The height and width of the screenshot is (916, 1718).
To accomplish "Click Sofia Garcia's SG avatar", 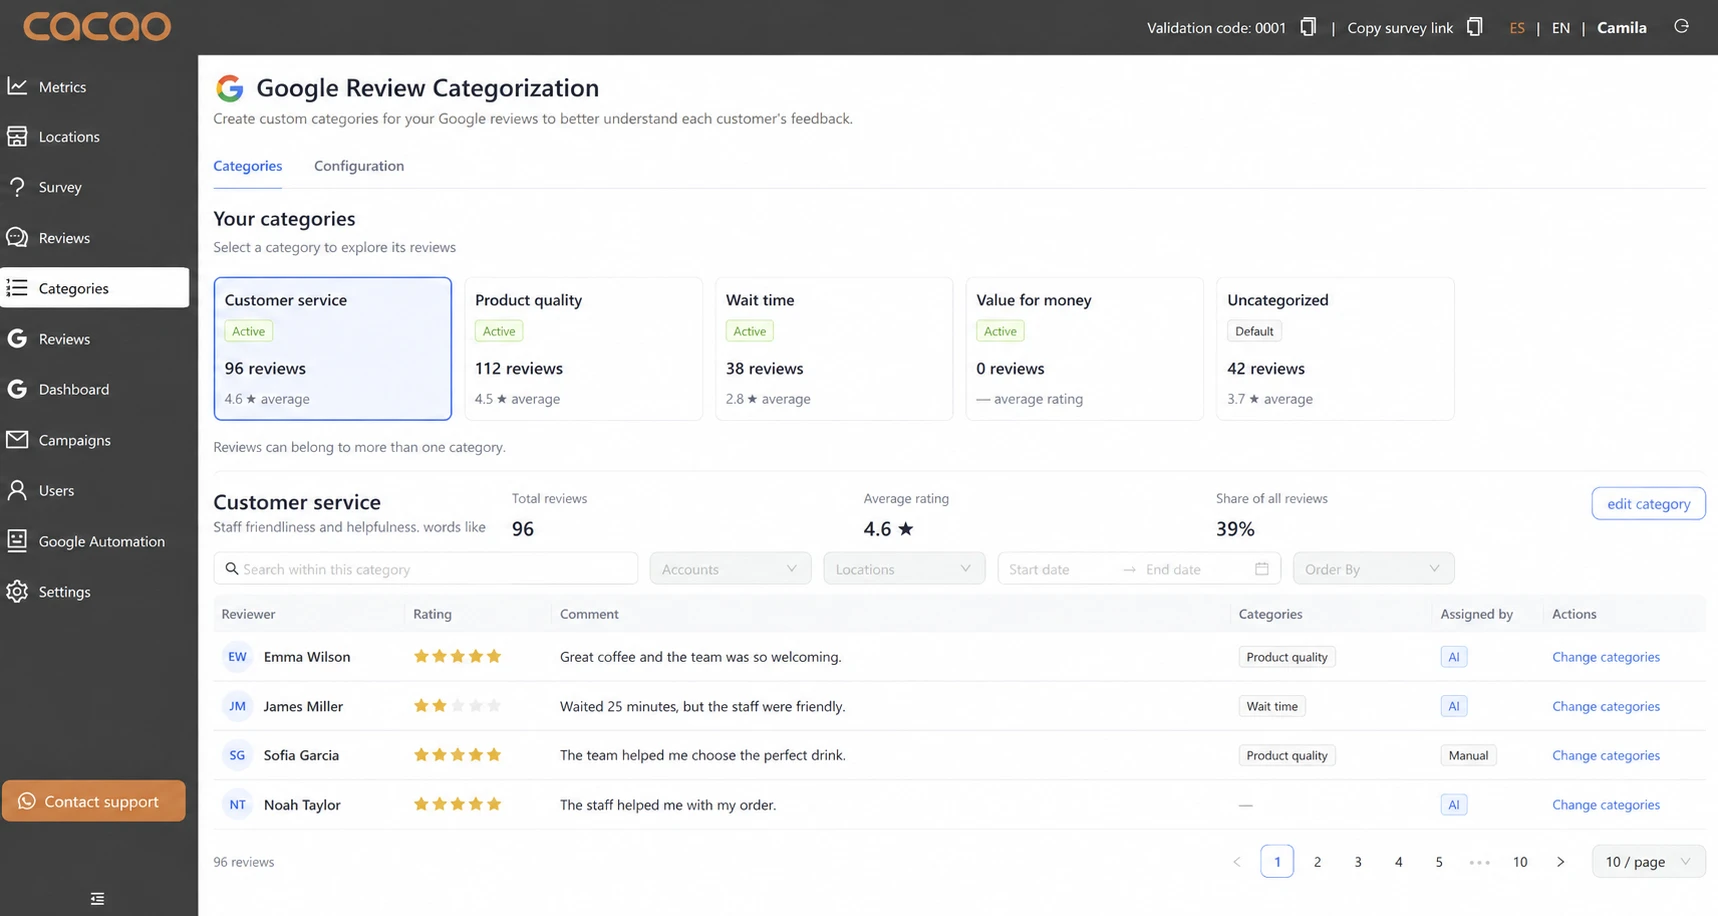I will (x=237, y=755).
